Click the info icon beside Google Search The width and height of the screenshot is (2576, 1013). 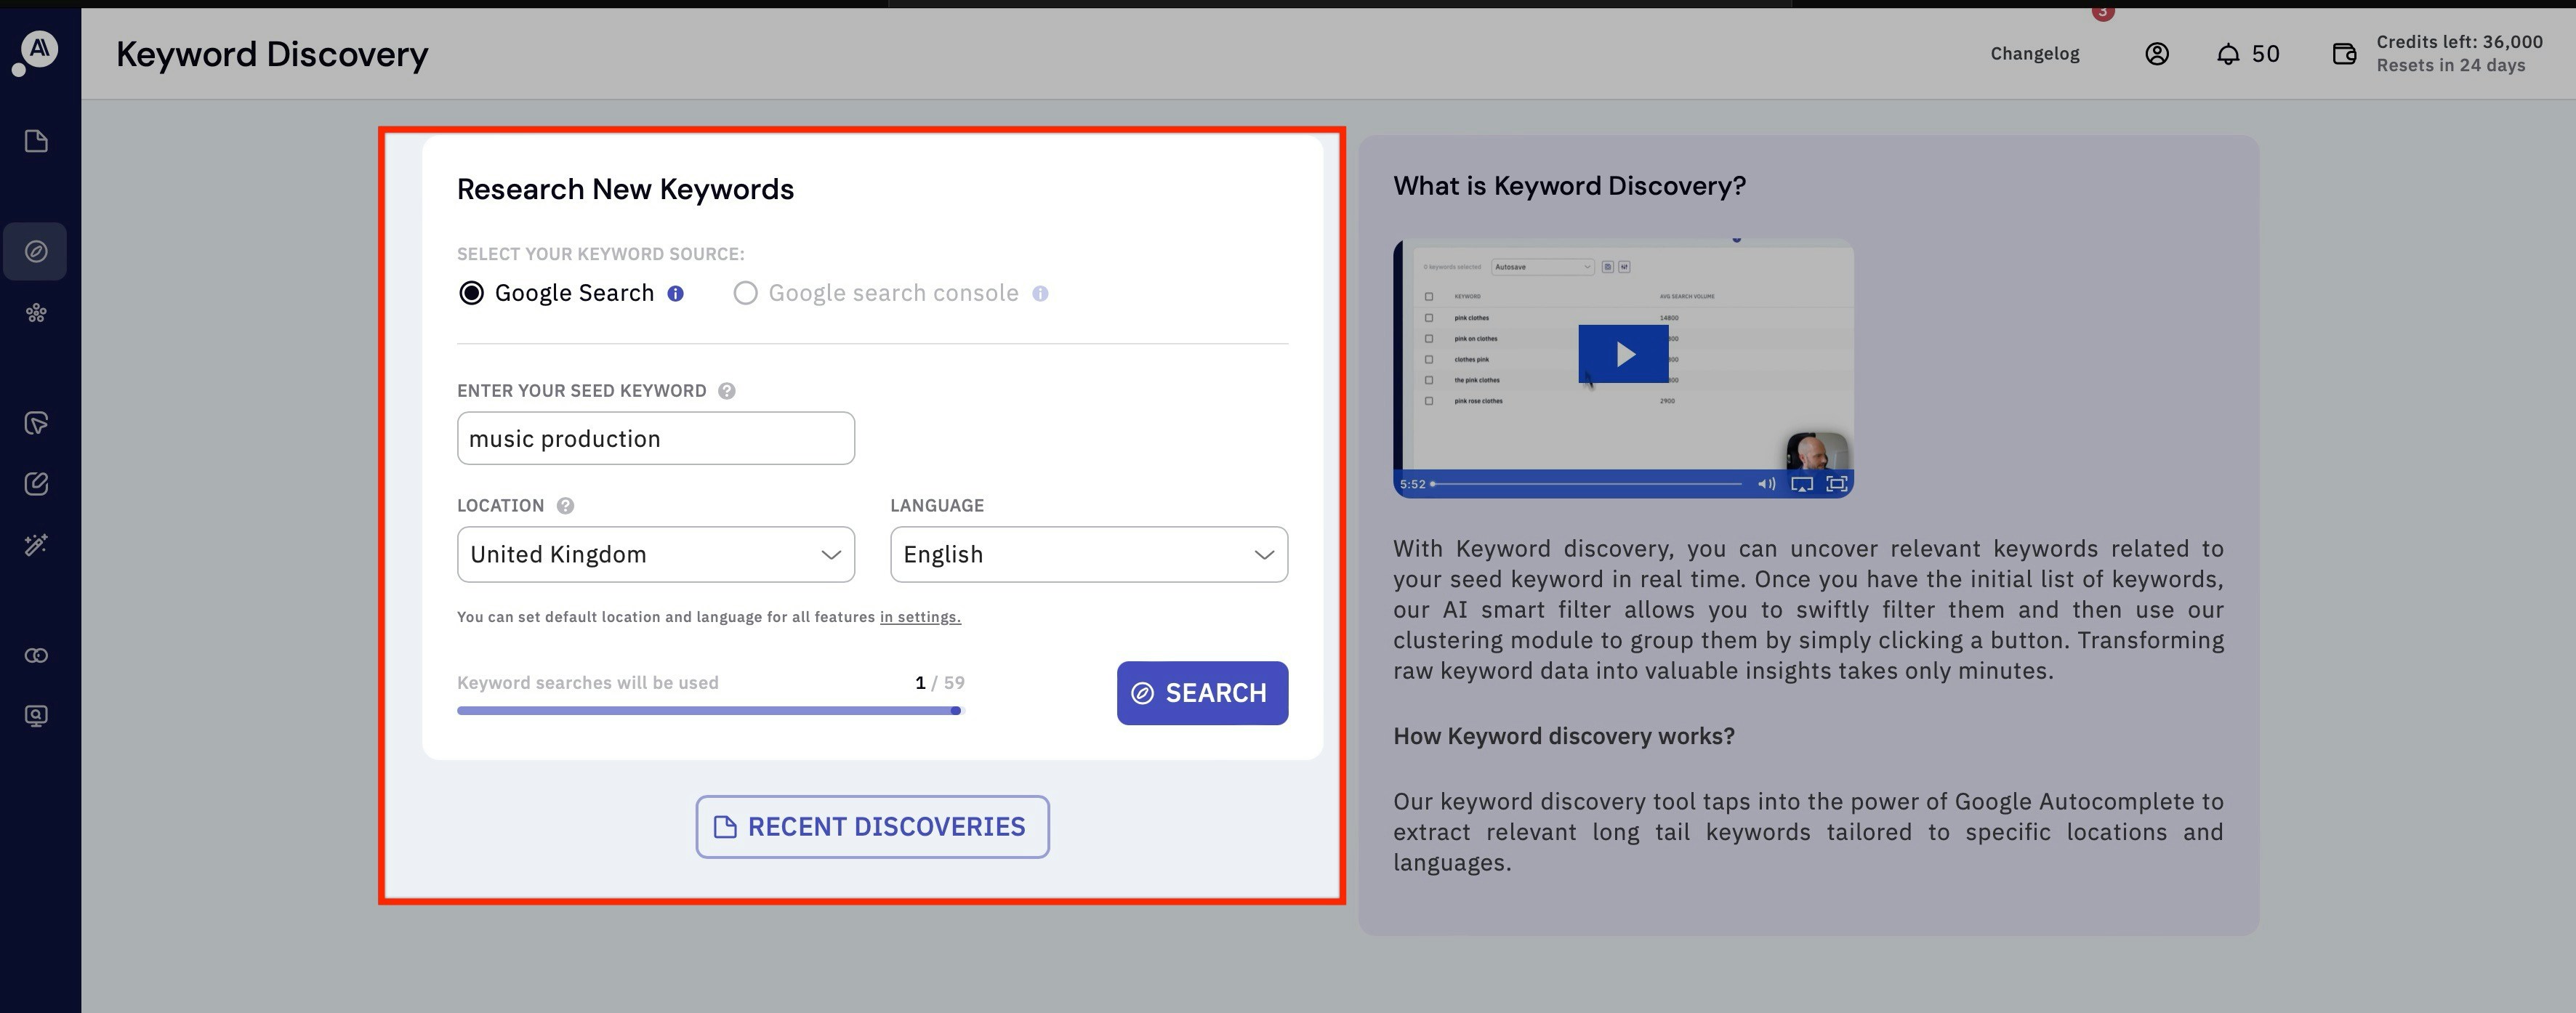676,294
